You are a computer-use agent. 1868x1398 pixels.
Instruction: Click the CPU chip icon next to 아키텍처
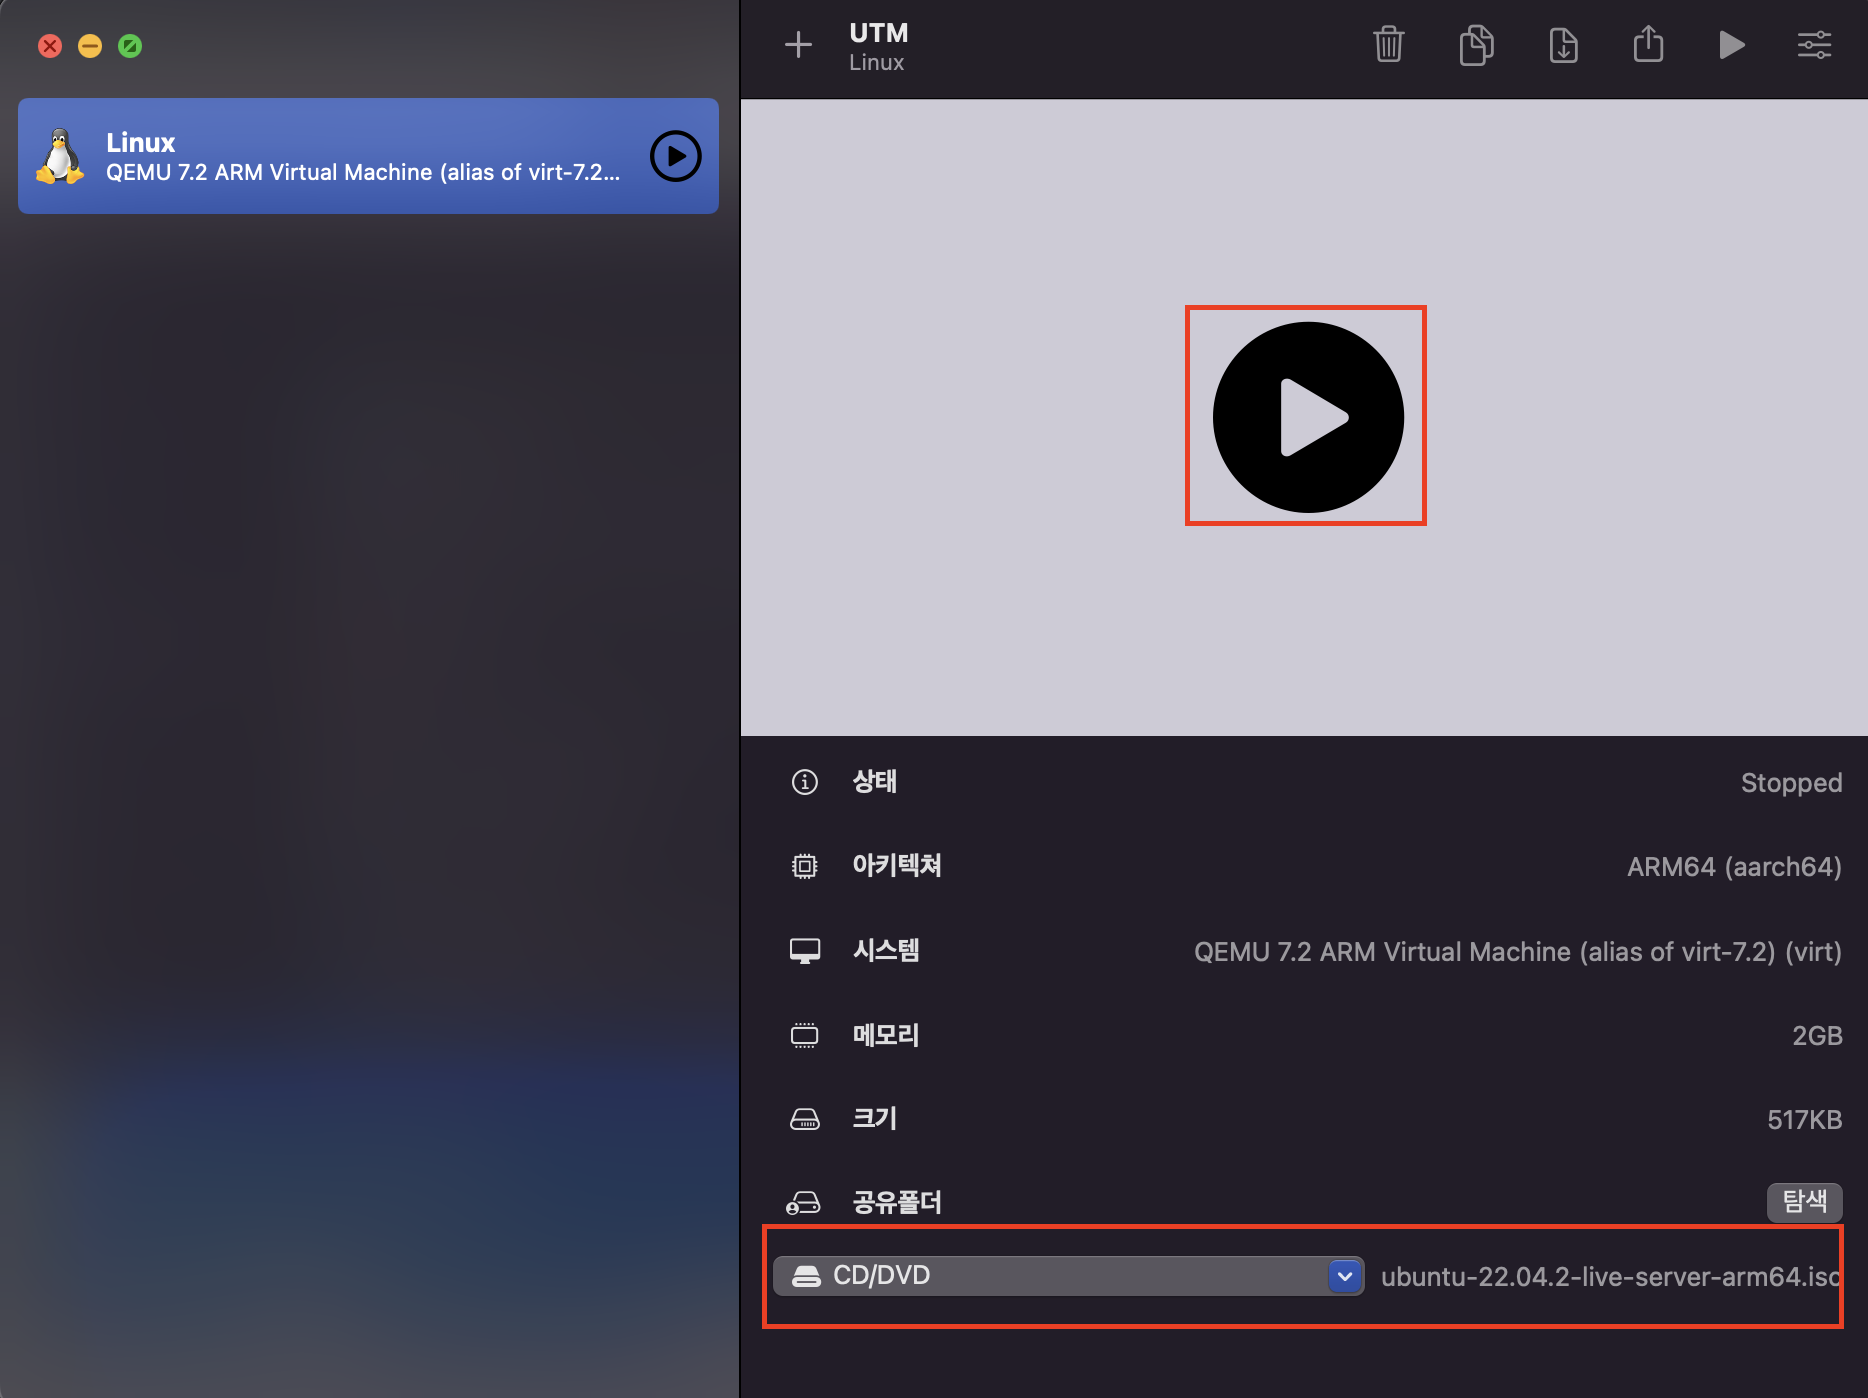point(804,866)
